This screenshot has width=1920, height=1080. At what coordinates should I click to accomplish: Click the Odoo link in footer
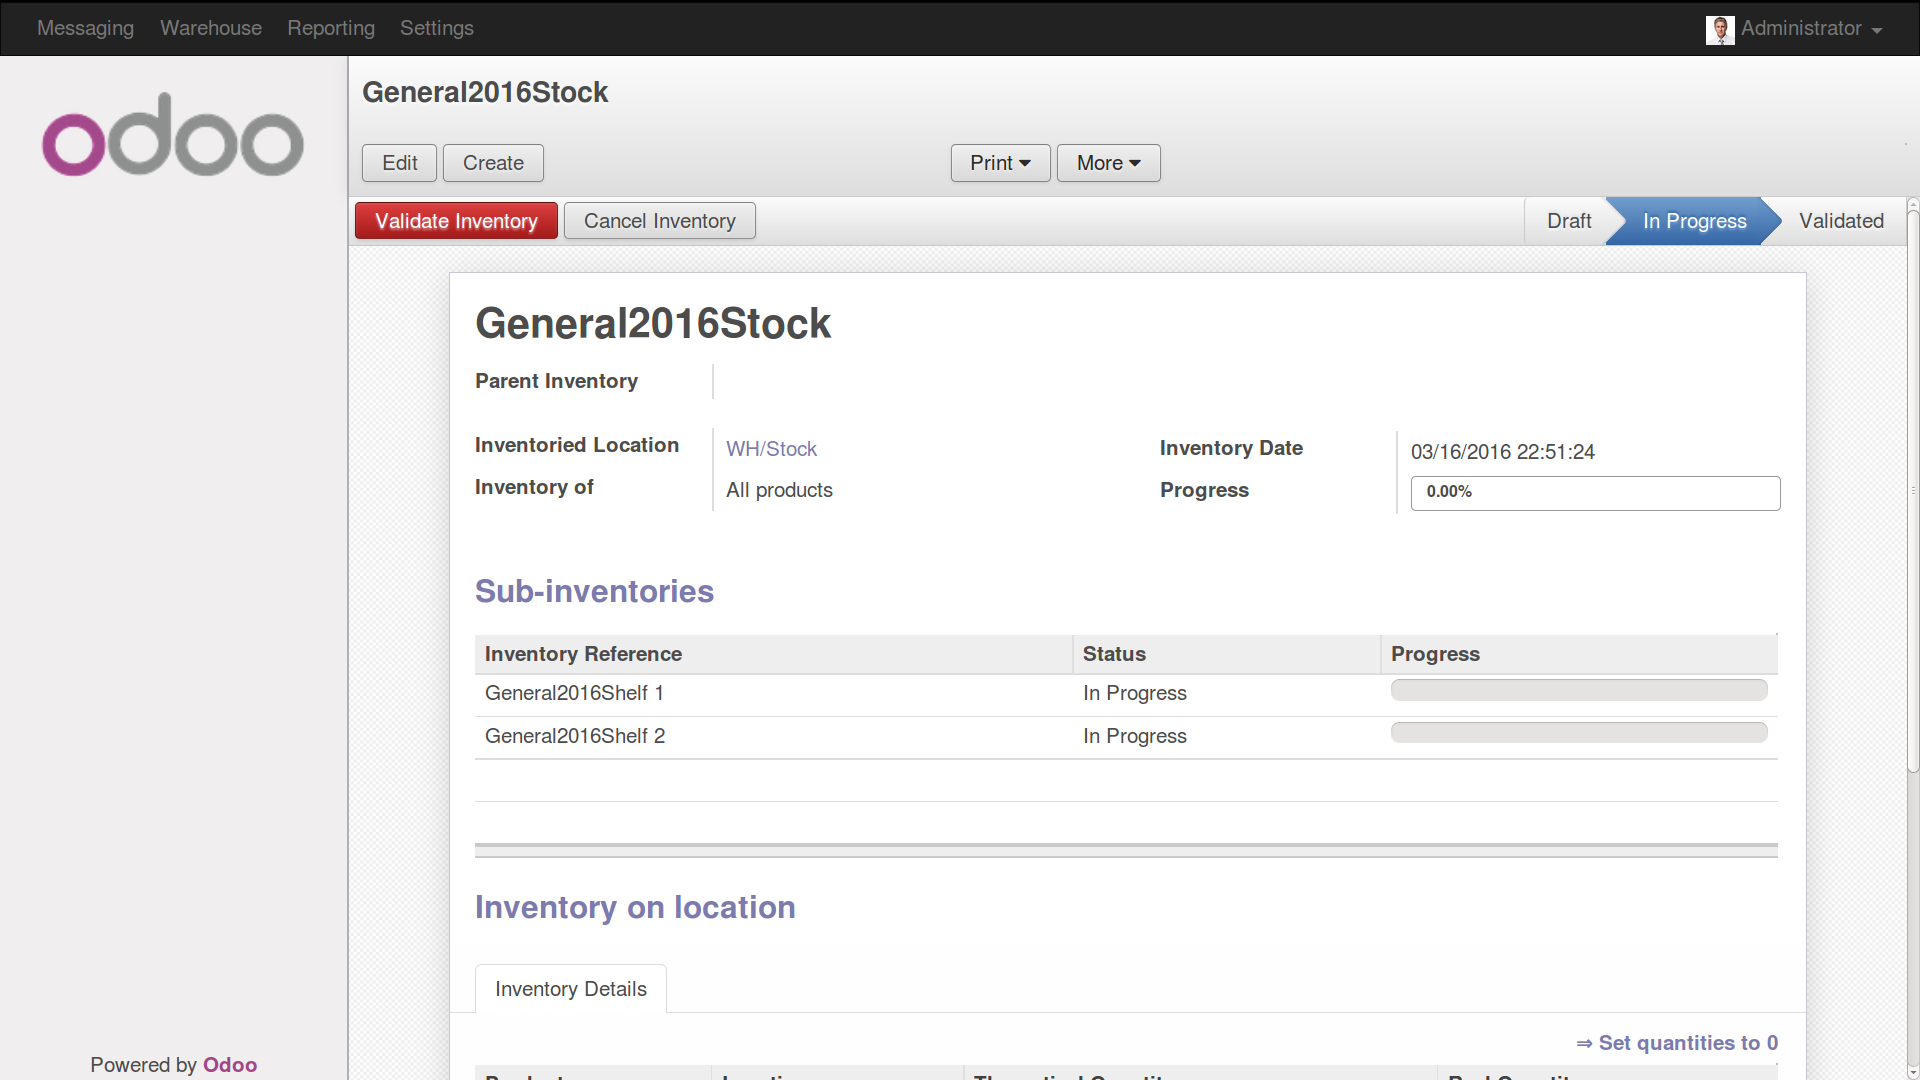click(230, 1065)
